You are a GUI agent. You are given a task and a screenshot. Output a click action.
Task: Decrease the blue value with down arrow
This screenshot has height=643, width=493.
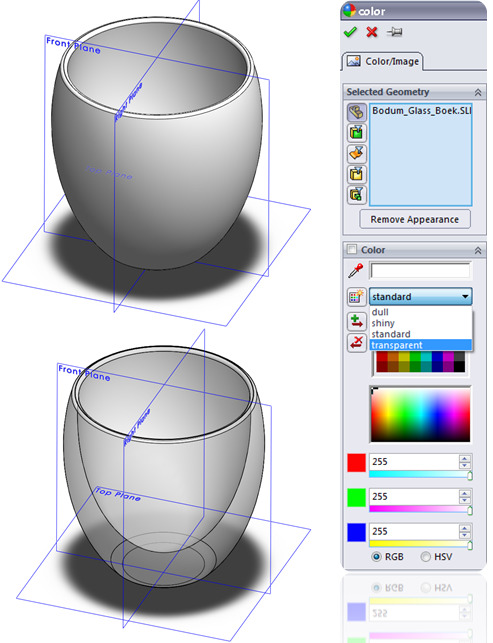tap(465, 535)
